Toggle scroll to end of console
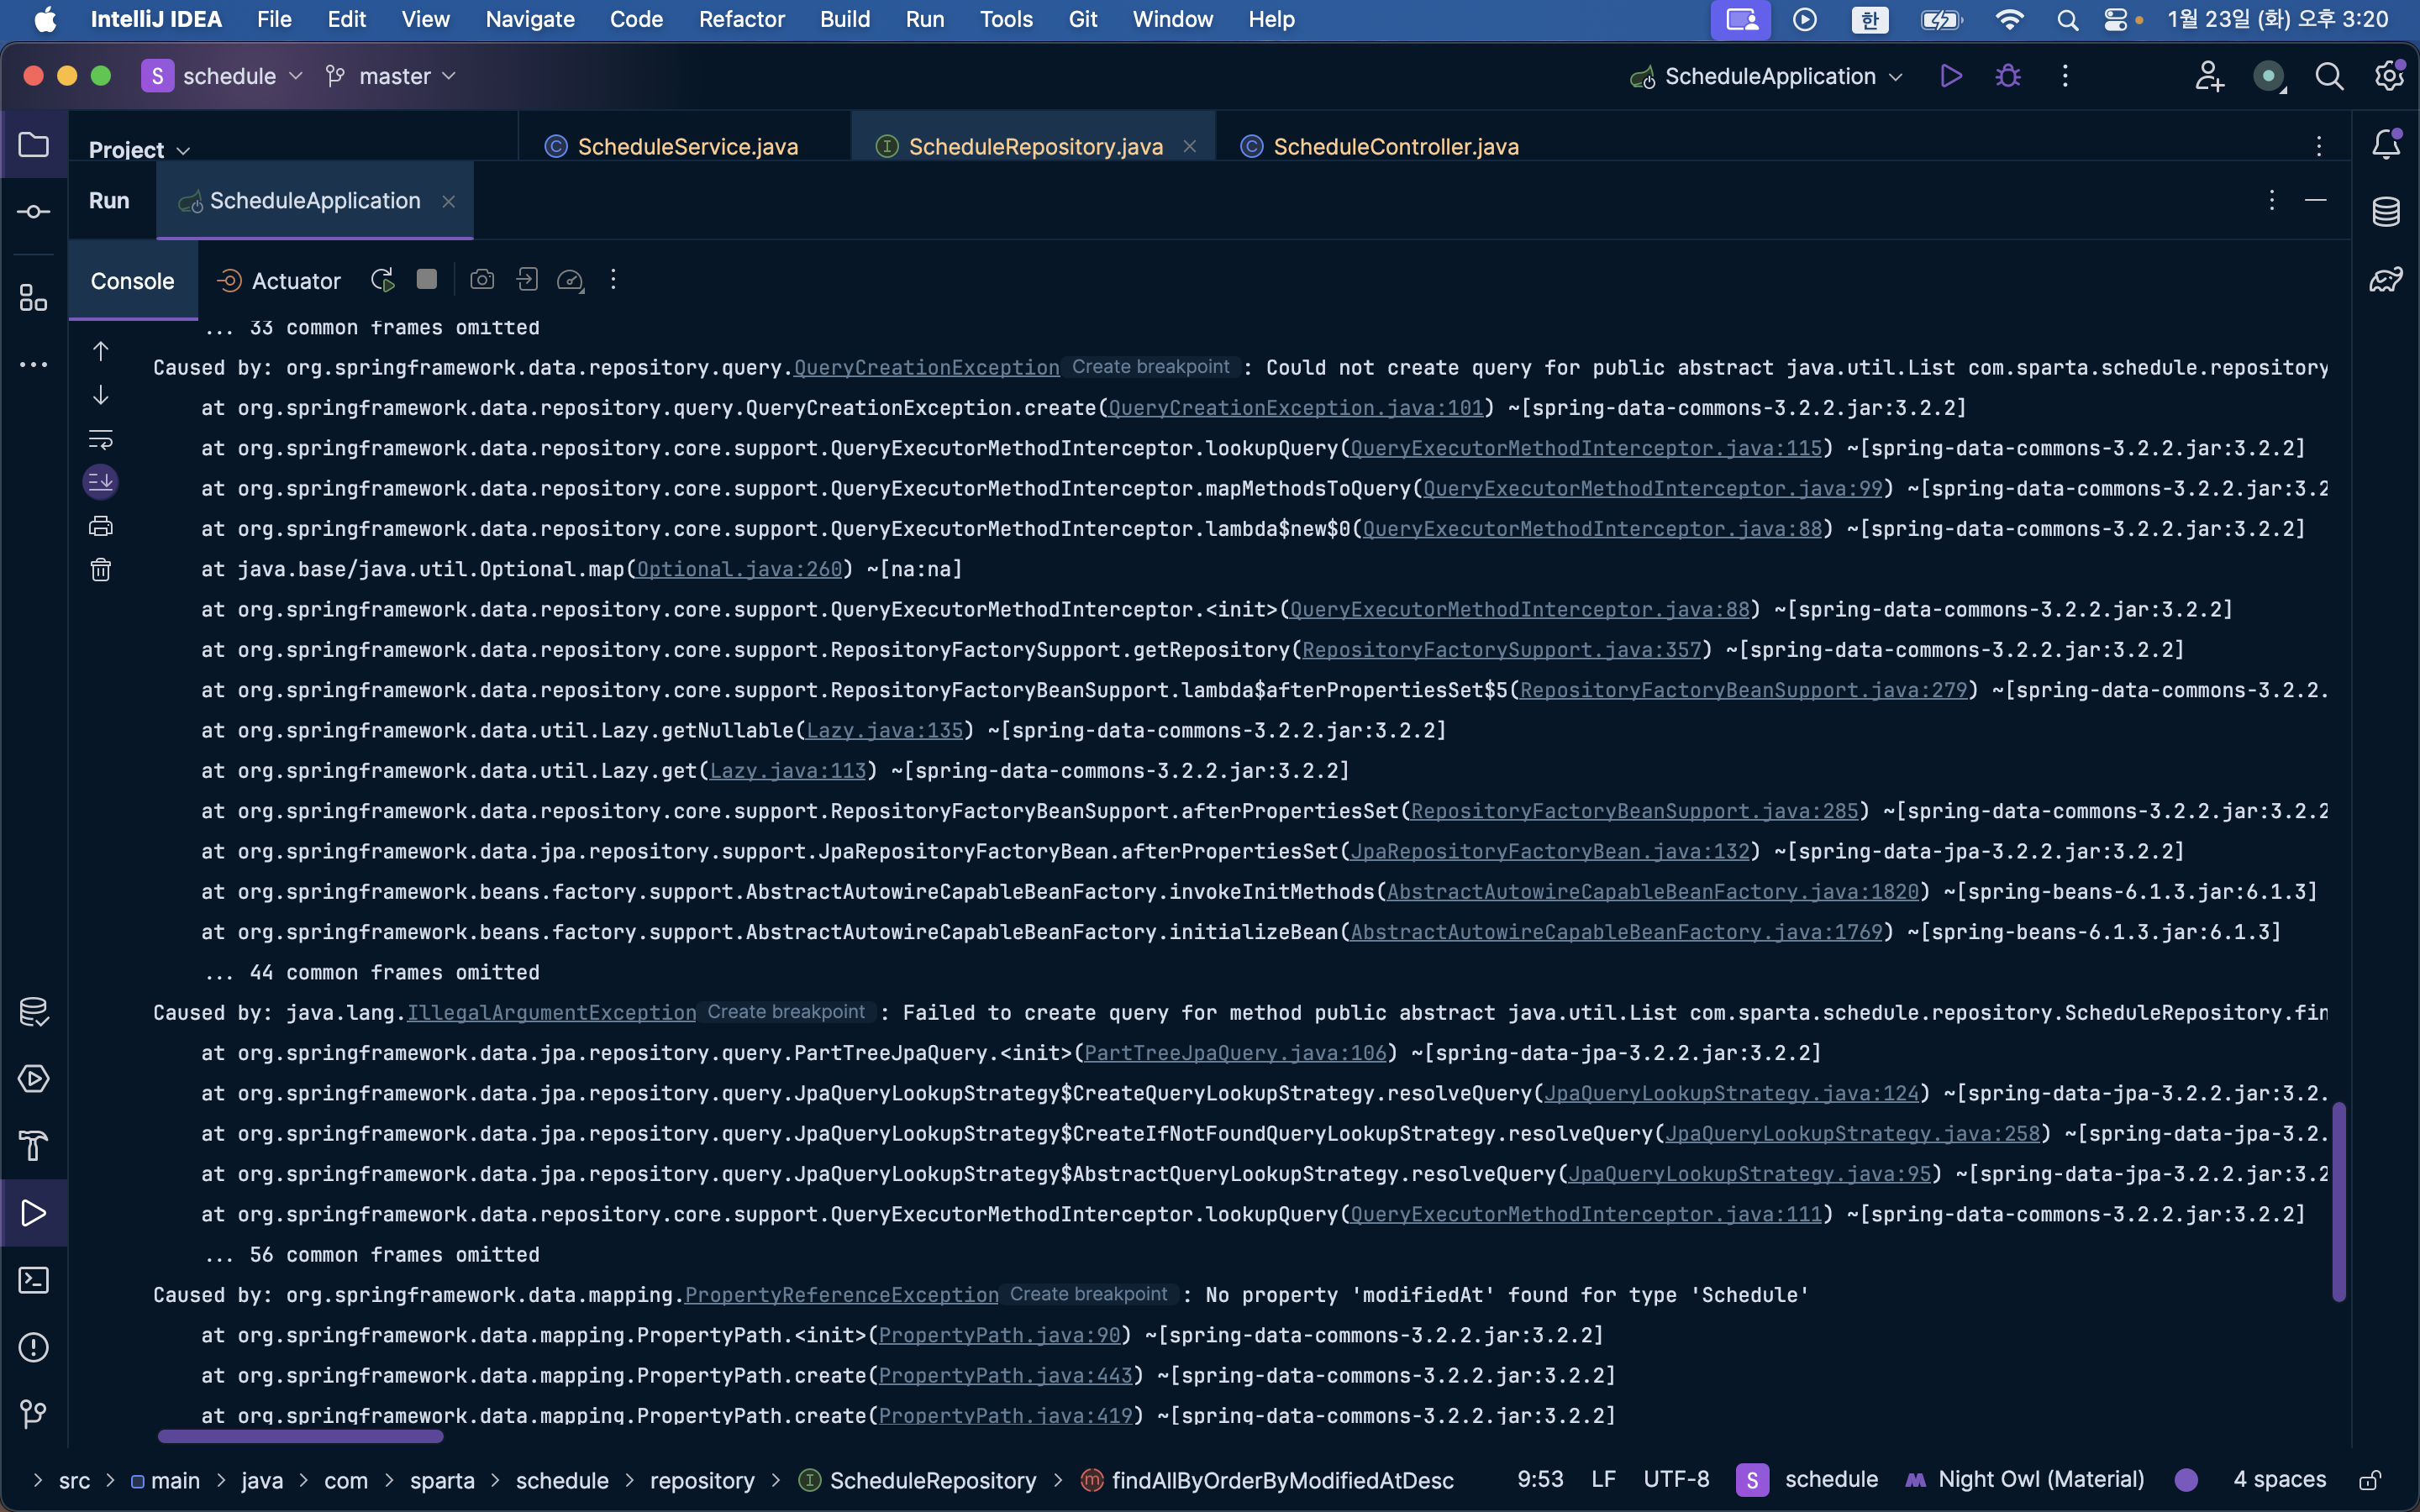Image resolution: width=2420 pixels, height=1512 pixels. tap(101, 483)
